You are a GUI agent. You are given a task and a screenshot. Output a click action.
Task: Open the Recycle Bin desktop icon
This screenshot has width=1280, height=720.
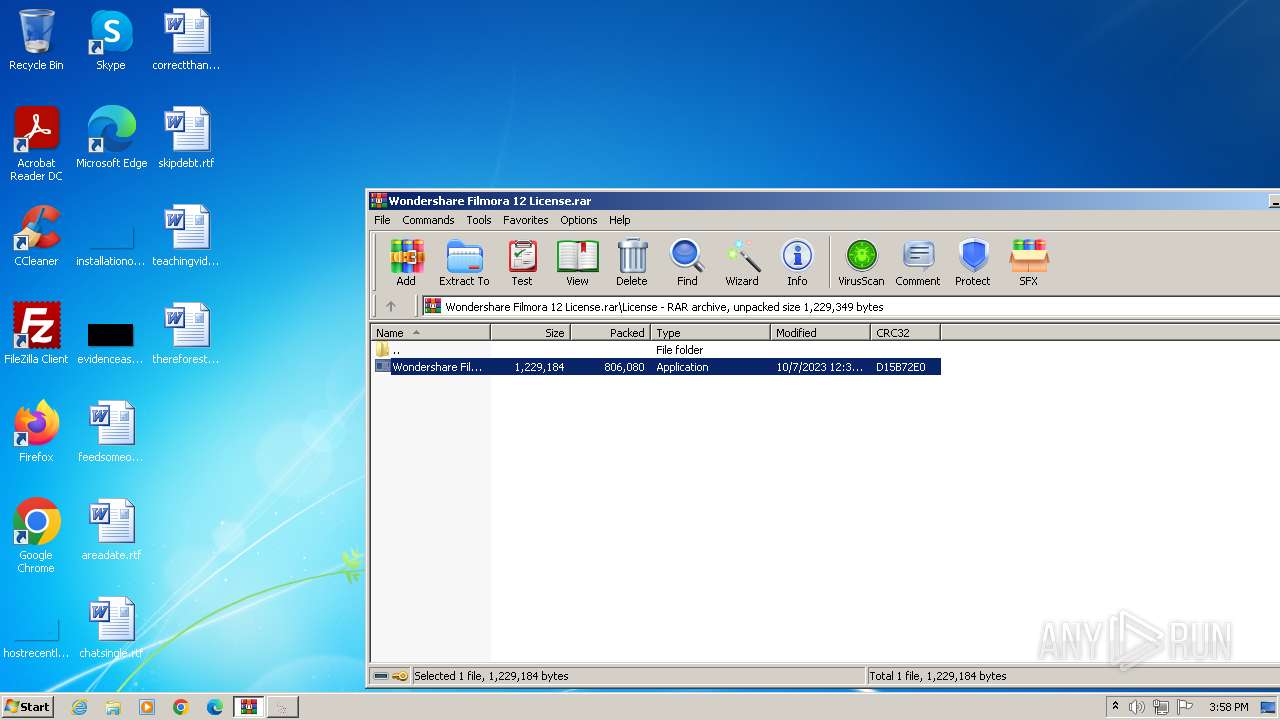click(x=36, y=41)
